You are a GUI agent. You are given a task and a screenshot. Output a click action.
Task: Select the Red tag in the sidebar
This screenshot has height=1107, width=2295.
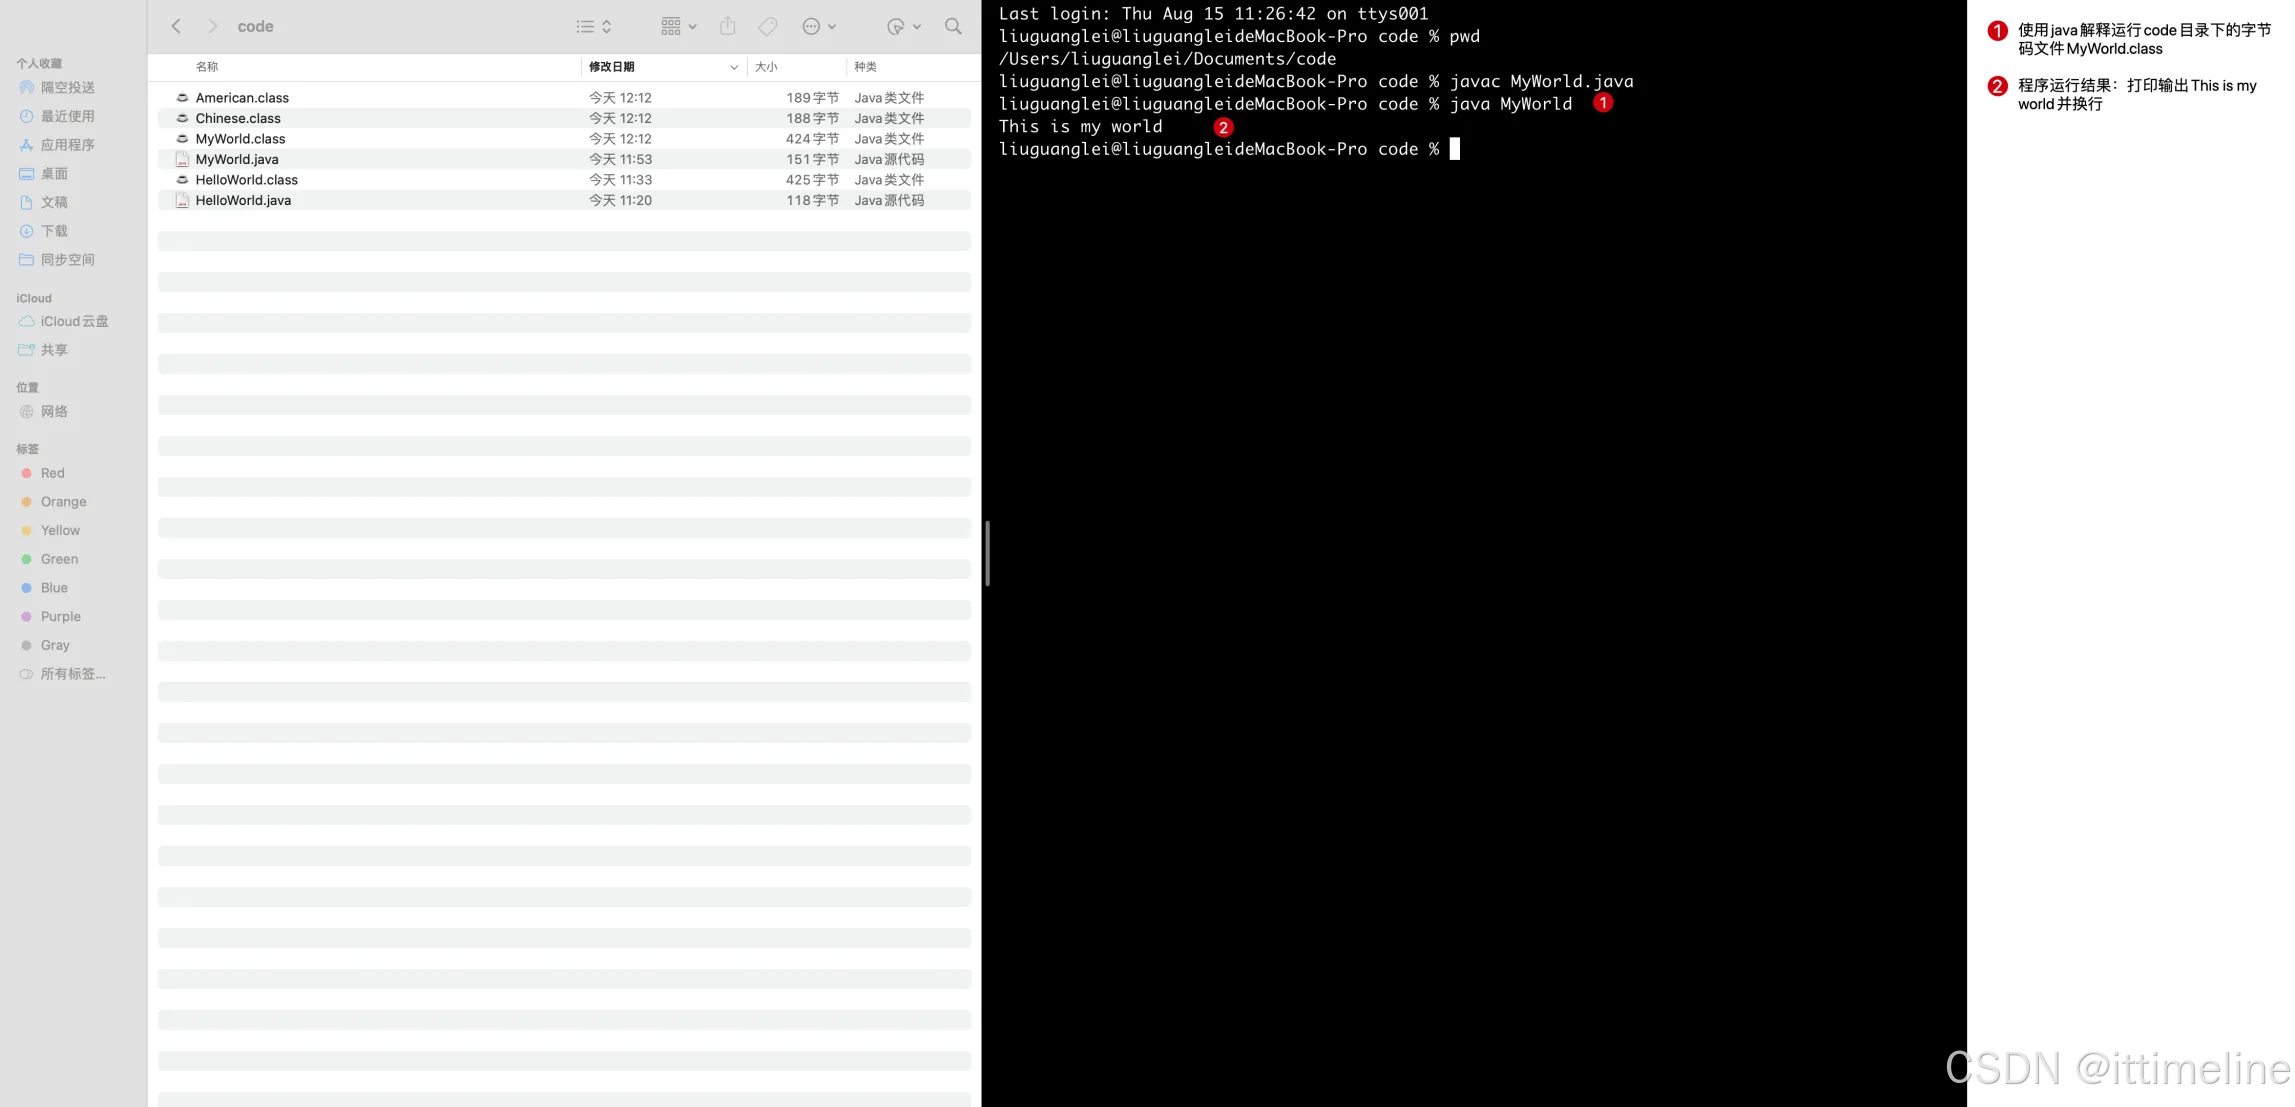[x=52, y=473]
